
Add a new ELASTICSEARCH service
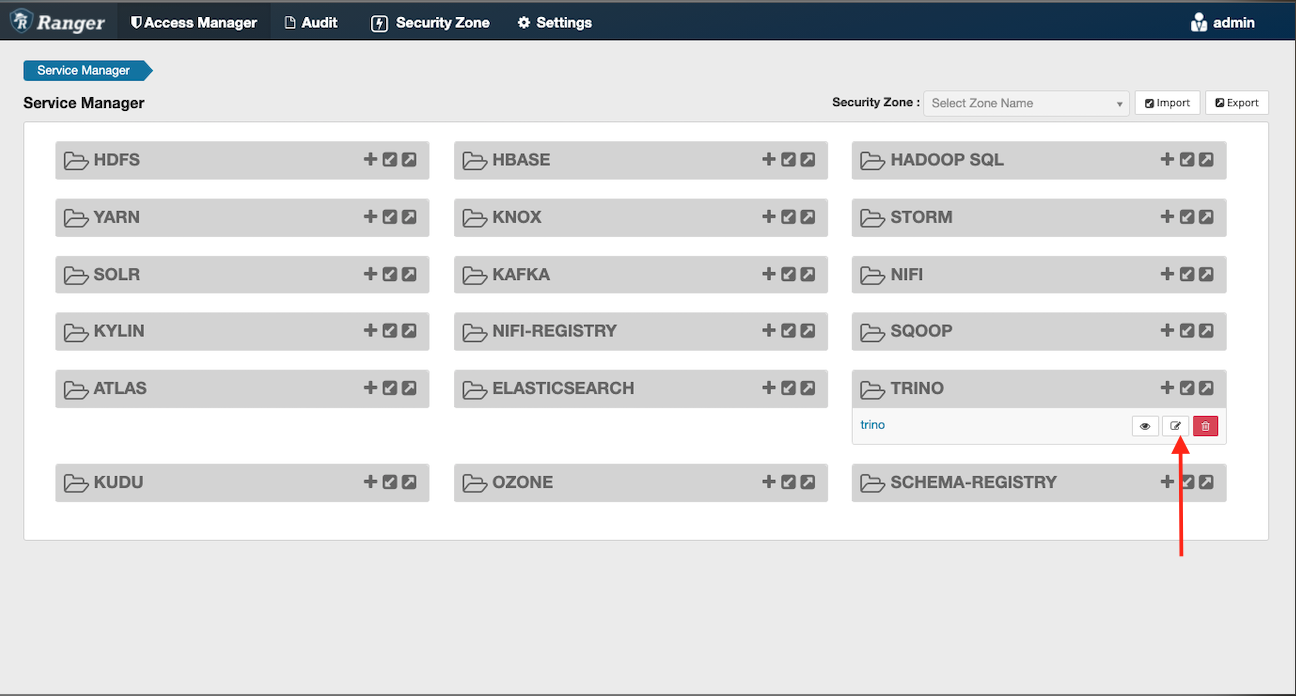[x=769, y=388]
